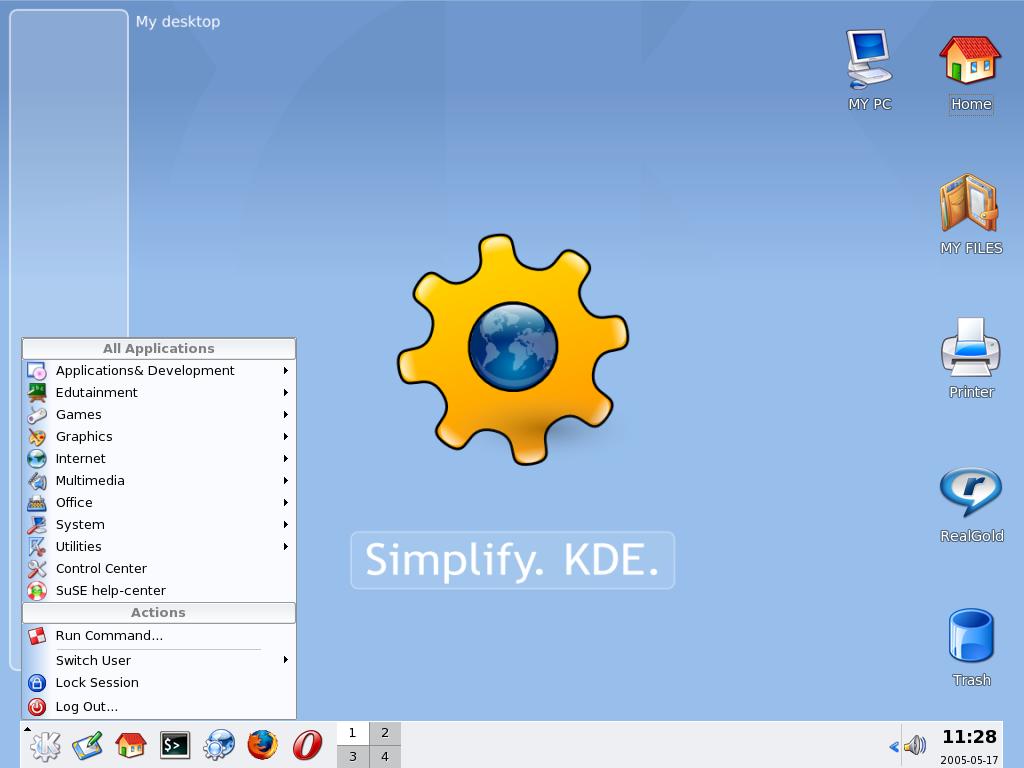Click the Multimedia menu label
Screen dimensions: 1024x768
[x=90, y=481]
